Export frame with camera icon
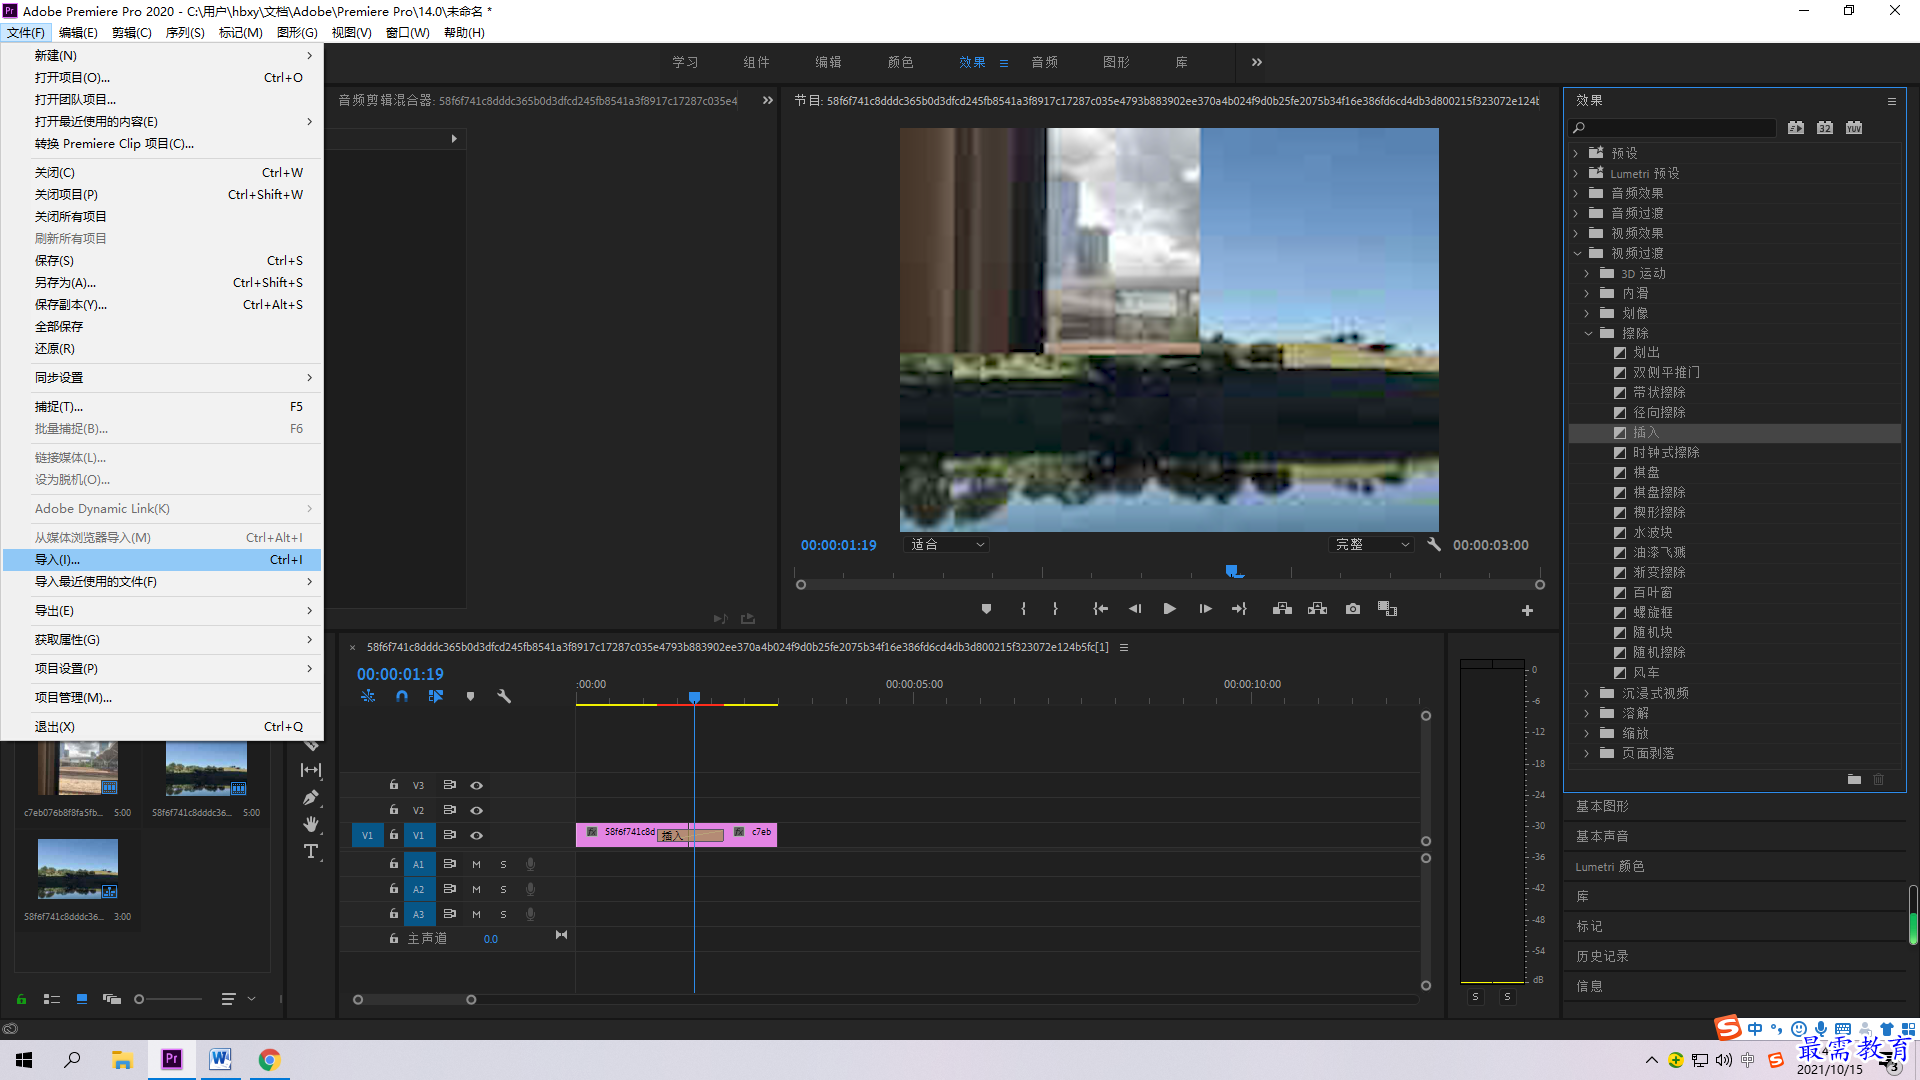The height and width of the screenshot is (1080, 1920). pyautogui.click(x=1353, y=609)
